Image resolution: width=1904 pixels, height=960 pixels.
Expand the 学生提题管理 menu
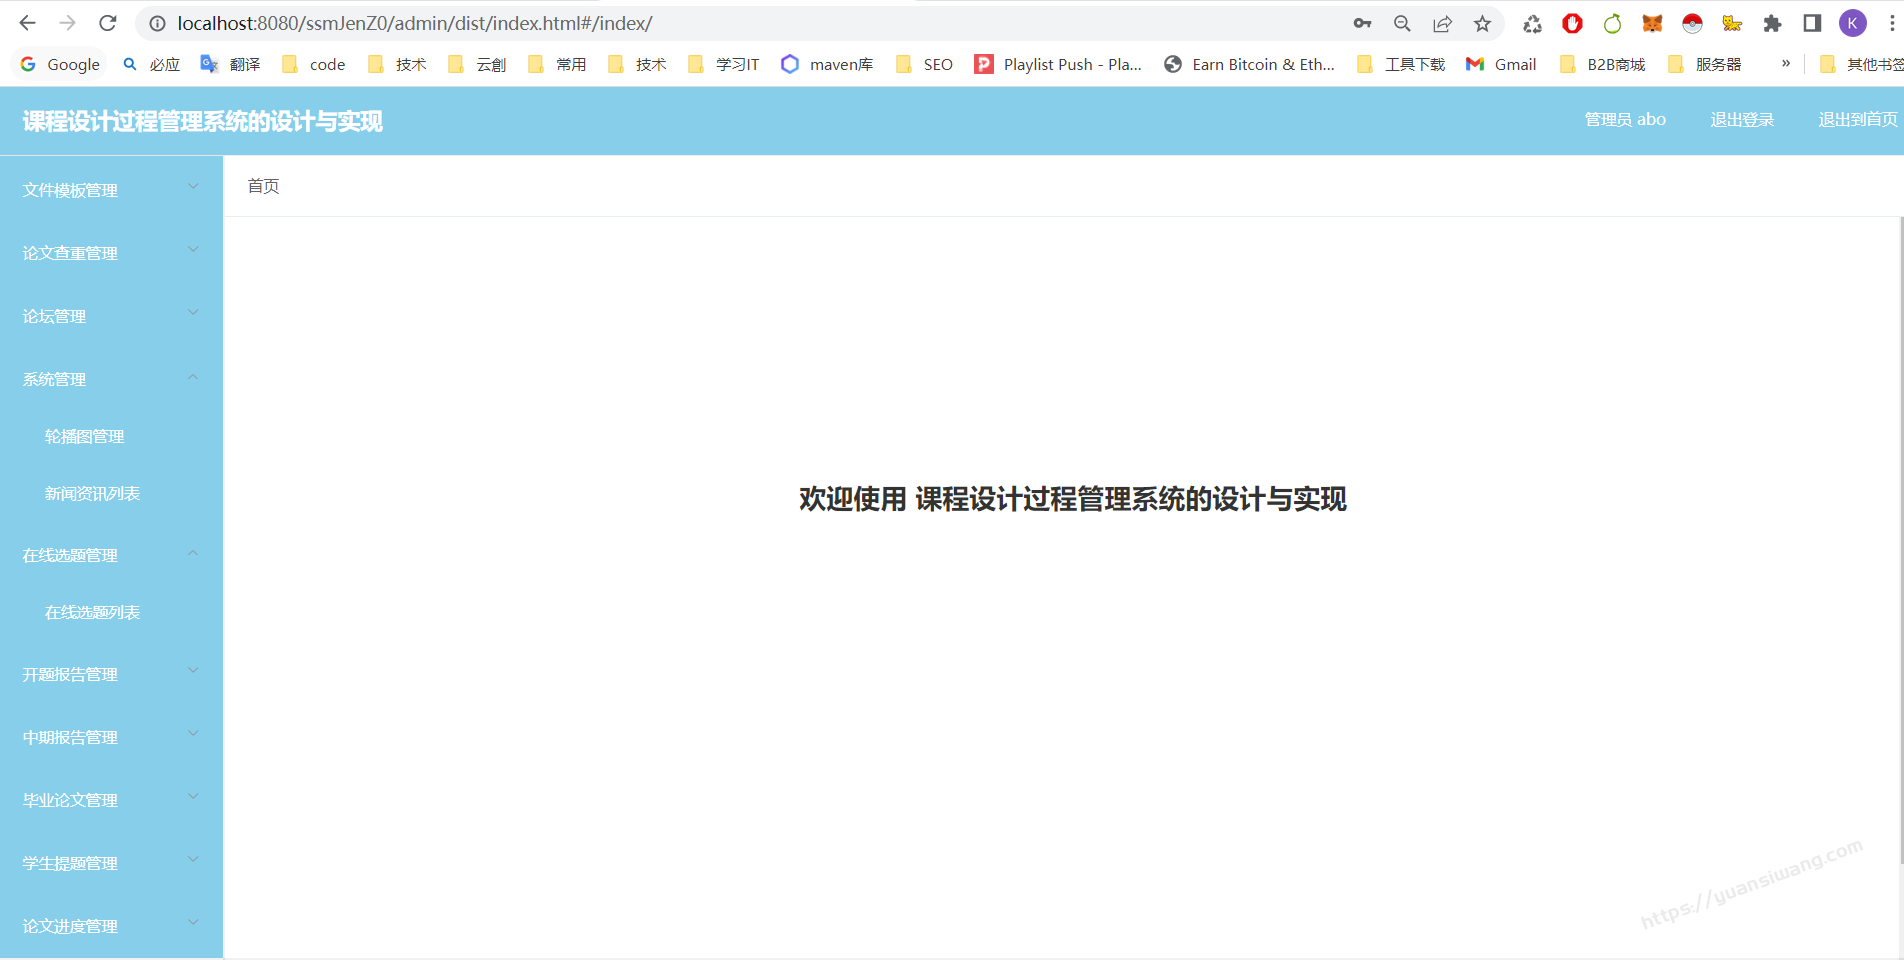[111, 863]
